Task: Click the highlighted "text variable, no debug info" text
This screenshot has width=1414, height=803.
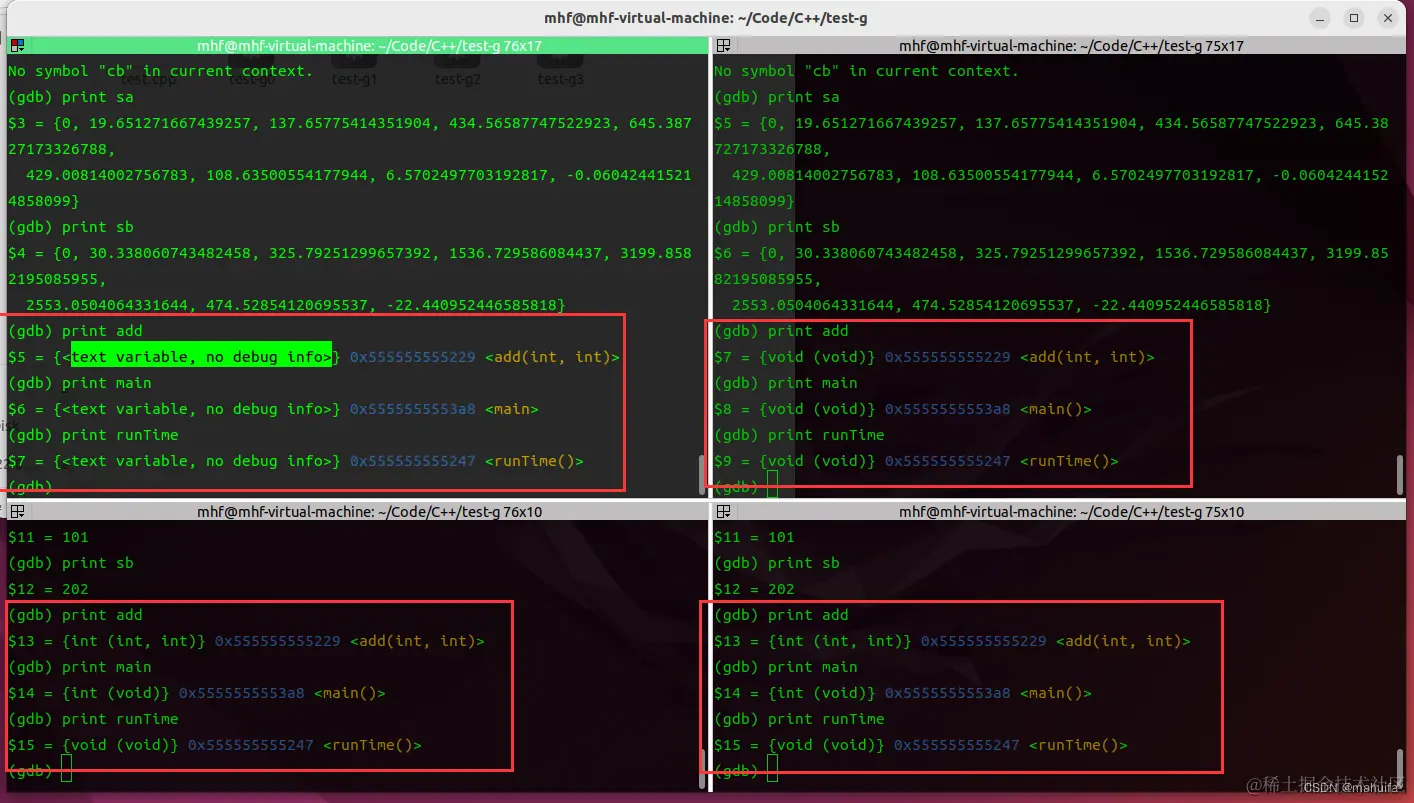Action: (201, 357)
